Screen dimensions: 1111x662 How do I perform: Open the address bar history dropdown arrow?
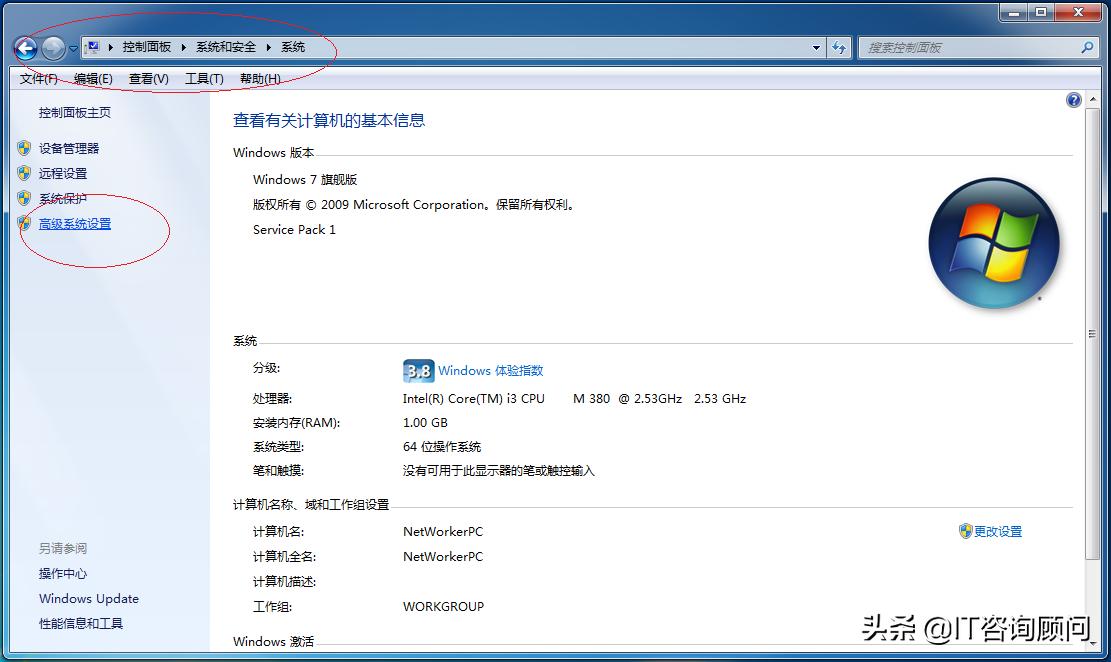815,46
